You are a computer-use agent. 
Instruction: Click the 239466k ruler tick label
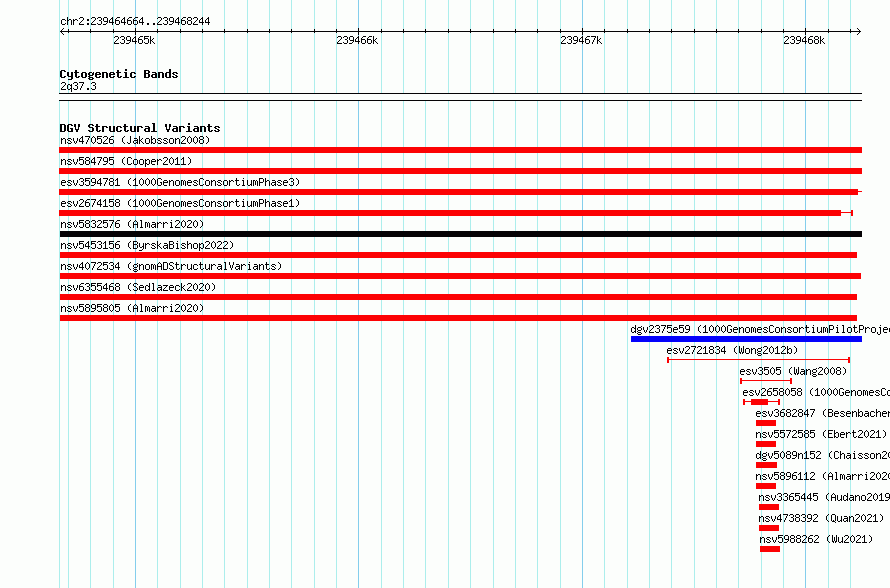click(x=357, y=40)
